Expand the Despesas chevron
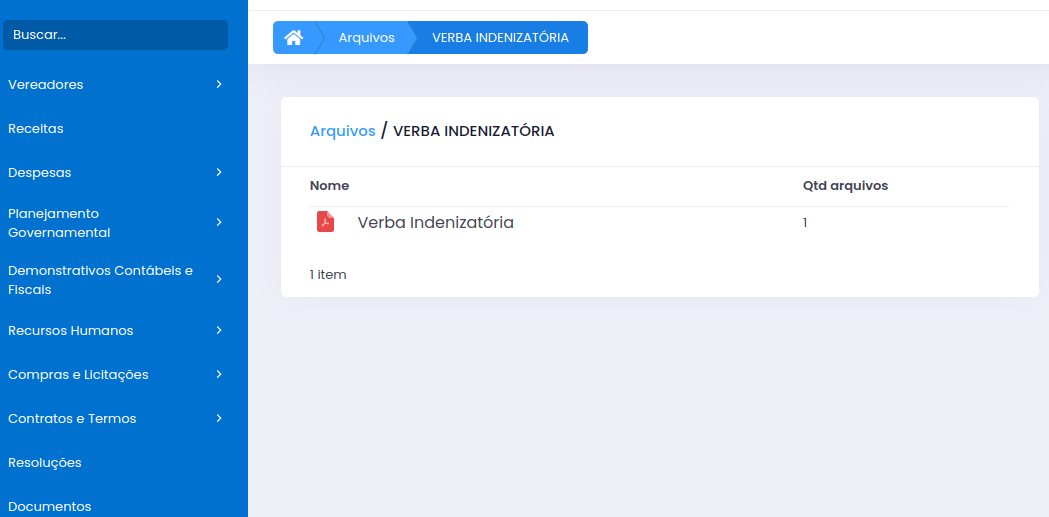Screen dimensions: 1049x517 tap(218, 172)
